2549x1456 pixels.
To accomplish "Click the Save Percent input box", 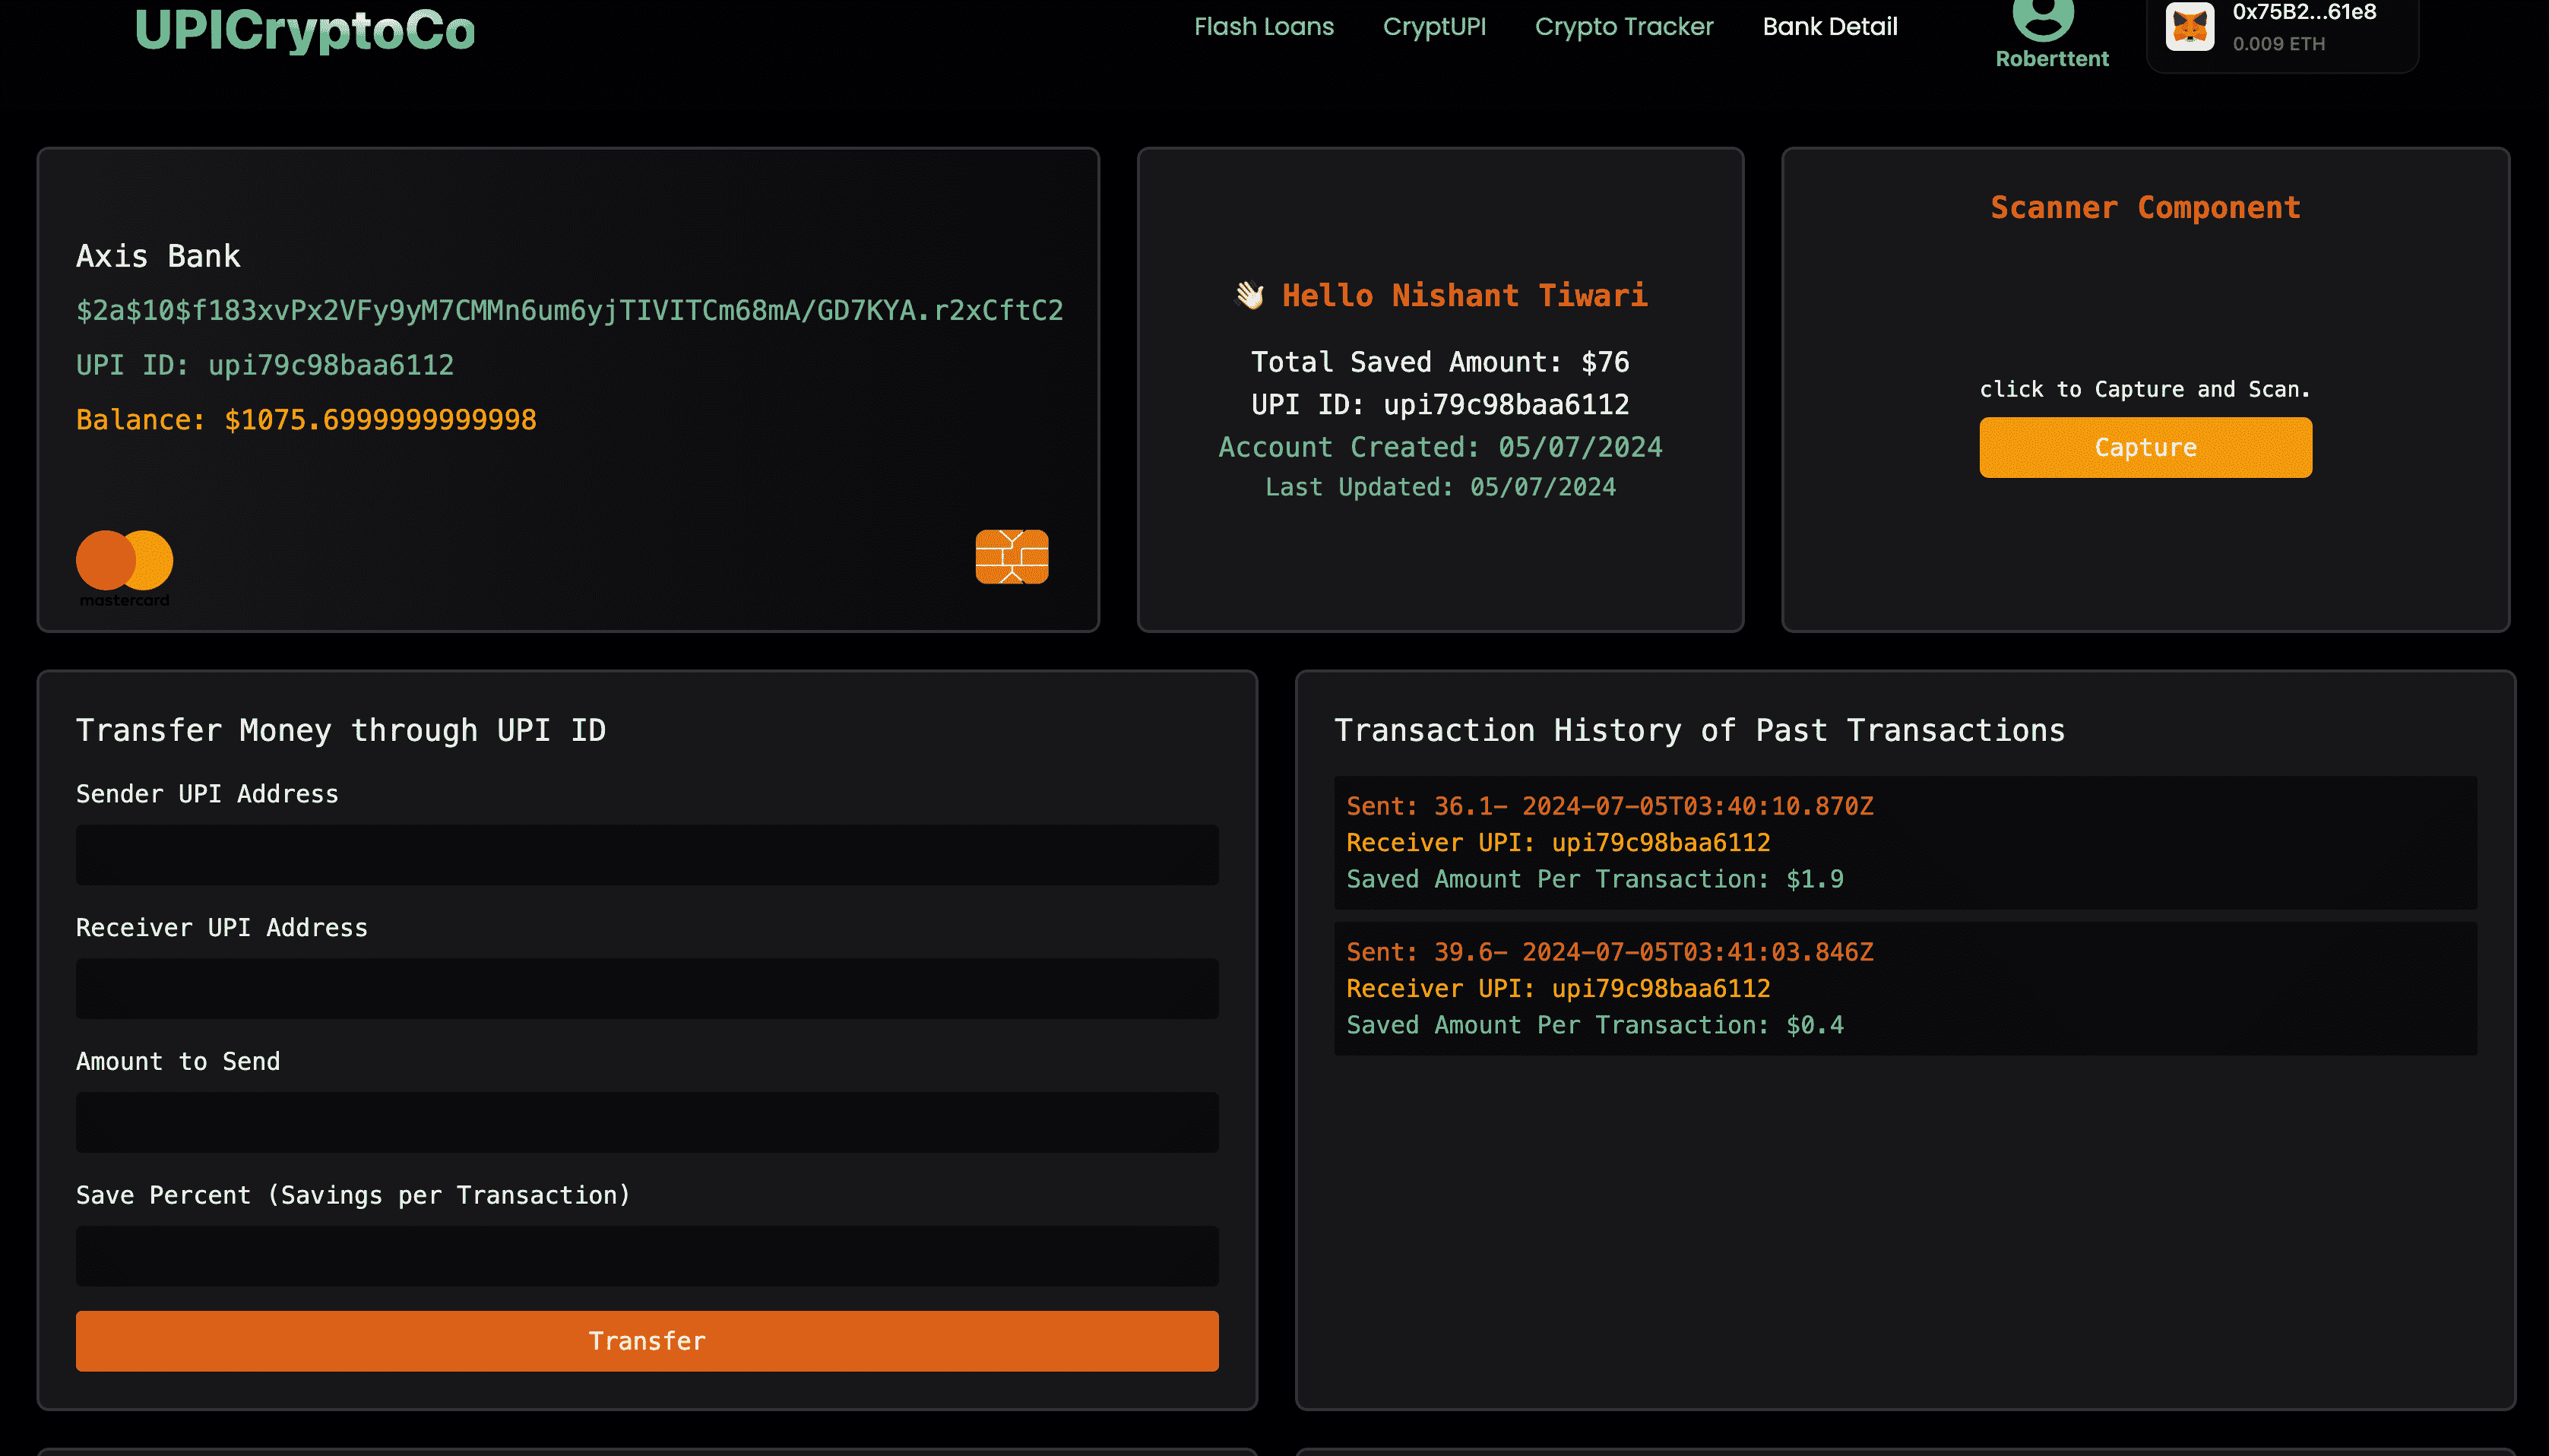I will tap(646, 1256).
